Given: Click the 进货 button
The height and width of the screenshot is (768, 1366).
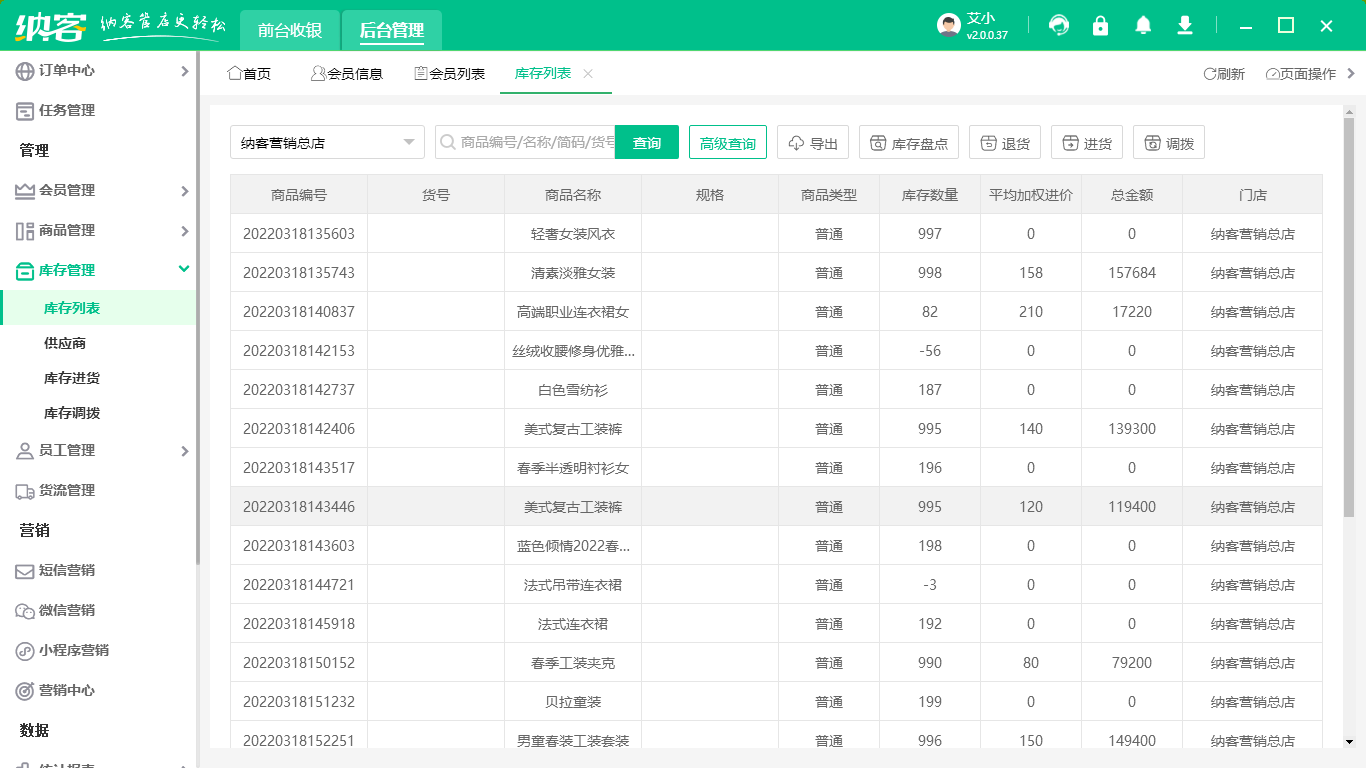Looking at the screenshot, I should pos(1087,143).
